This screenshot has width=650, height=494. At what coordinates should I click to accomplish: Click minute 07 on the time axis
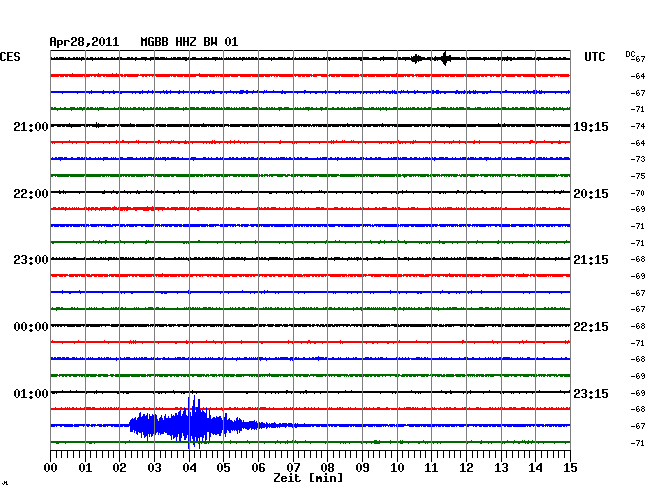click(293, 468)
